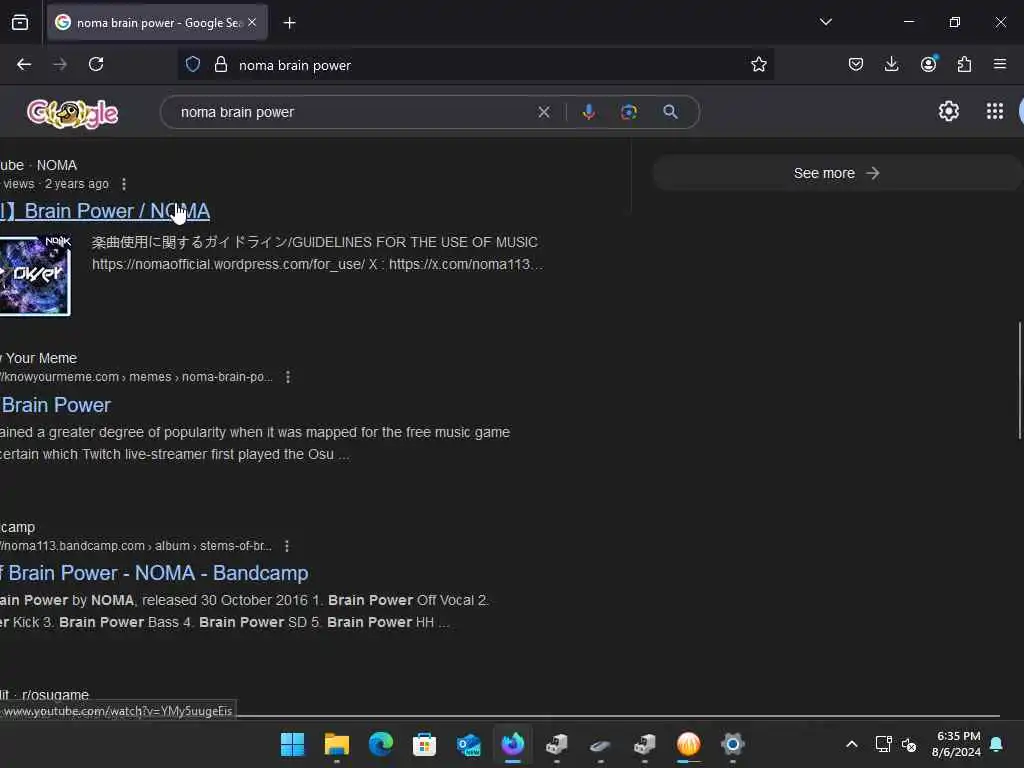Expand the list all tabs chevron
The image size is (1024, 768).
pyautogui.click(x=825, y=22)
